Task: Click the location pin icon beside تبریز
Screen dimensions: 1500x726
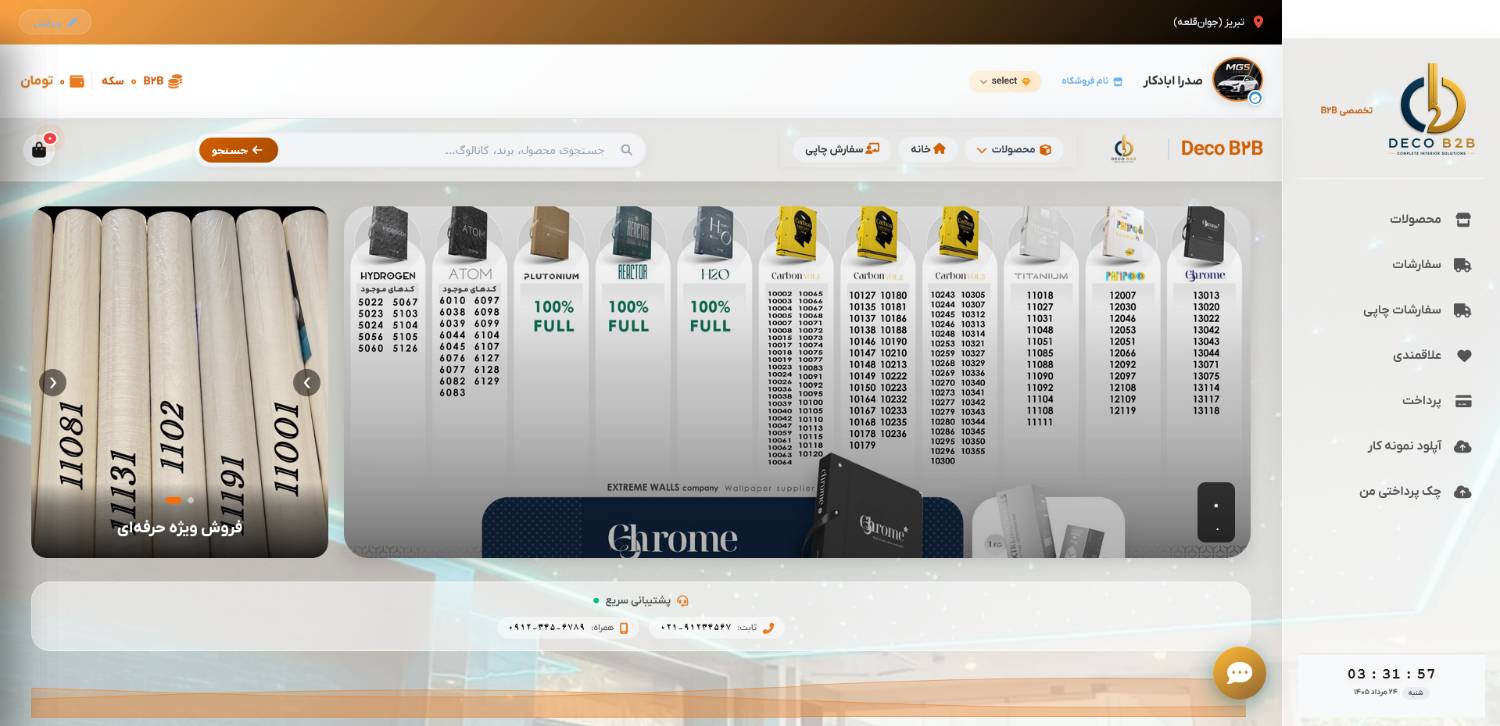Action: [x=1258, y=22]
